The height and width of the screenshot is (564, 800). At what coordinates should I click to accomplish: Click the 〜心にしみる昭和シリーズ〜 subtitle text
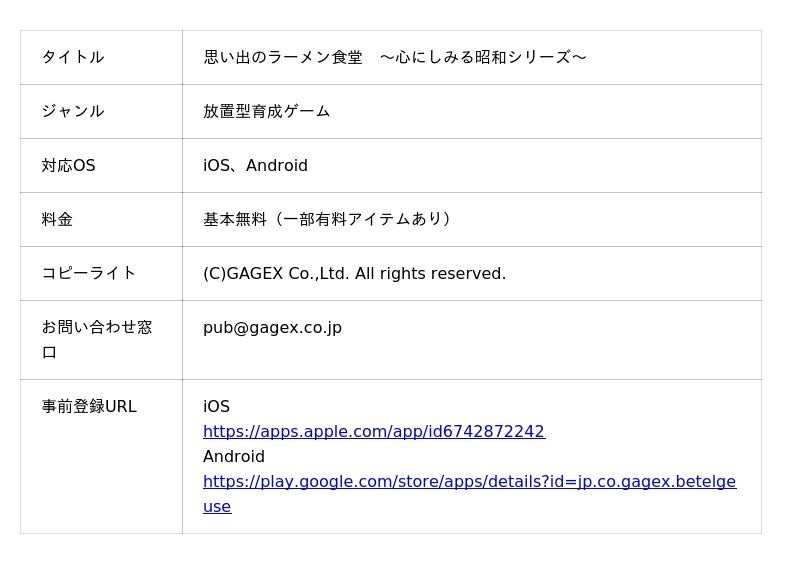[x=483, y=57]
